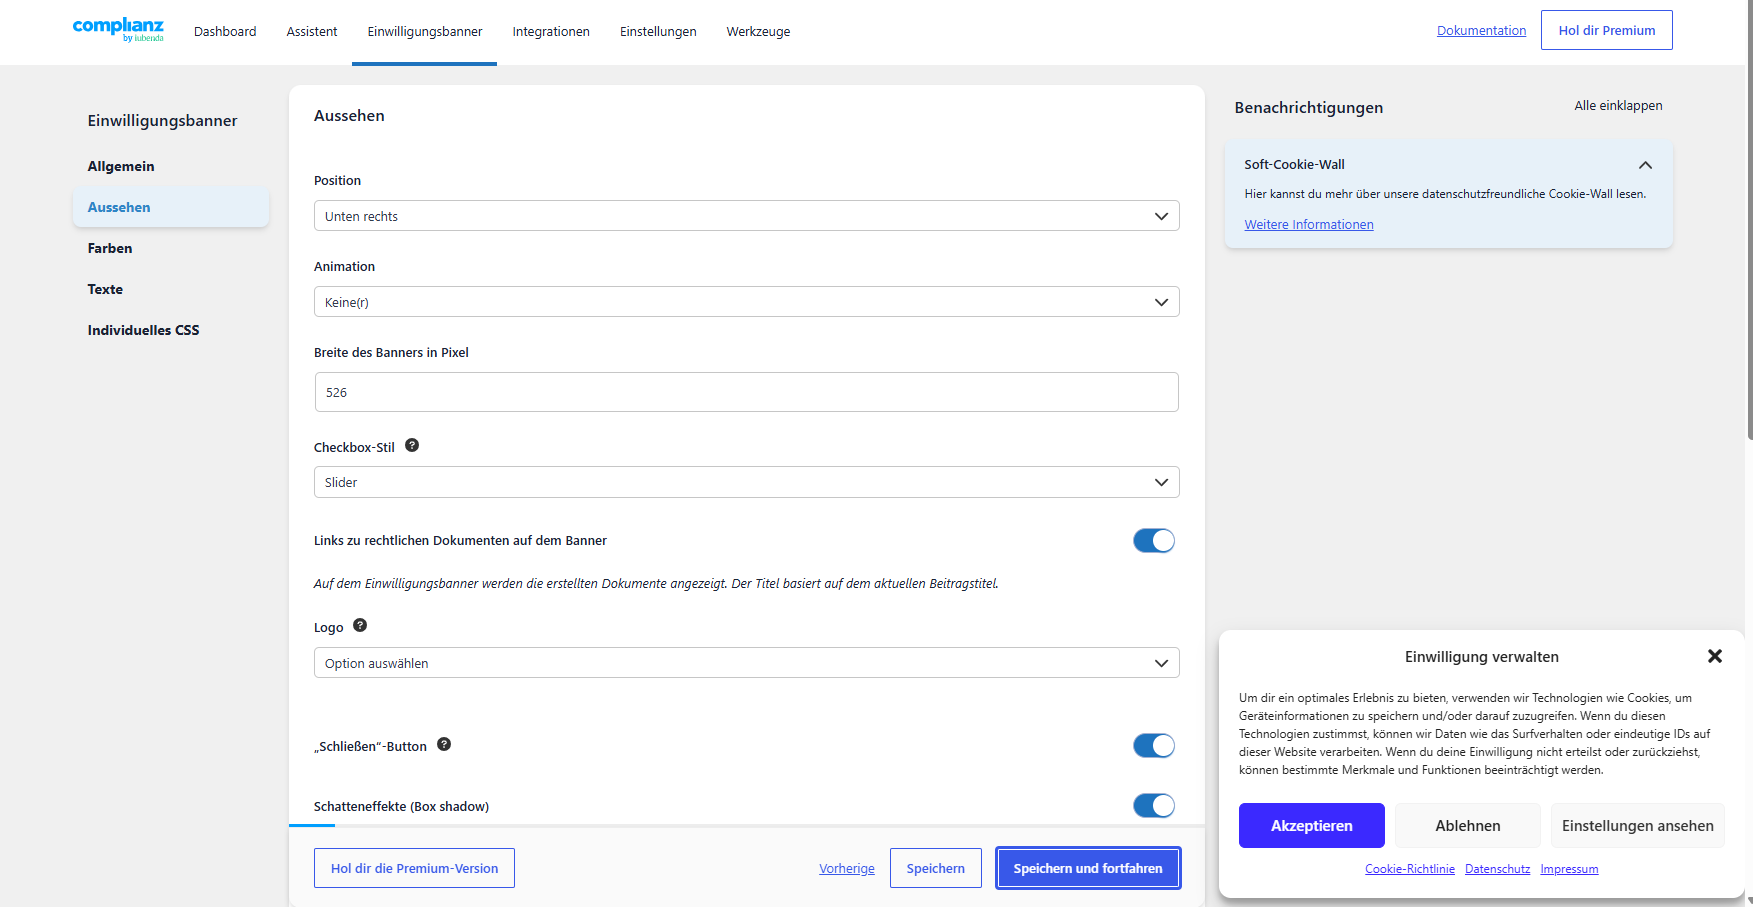Open Logo help tooltip icon

[360, 626]
